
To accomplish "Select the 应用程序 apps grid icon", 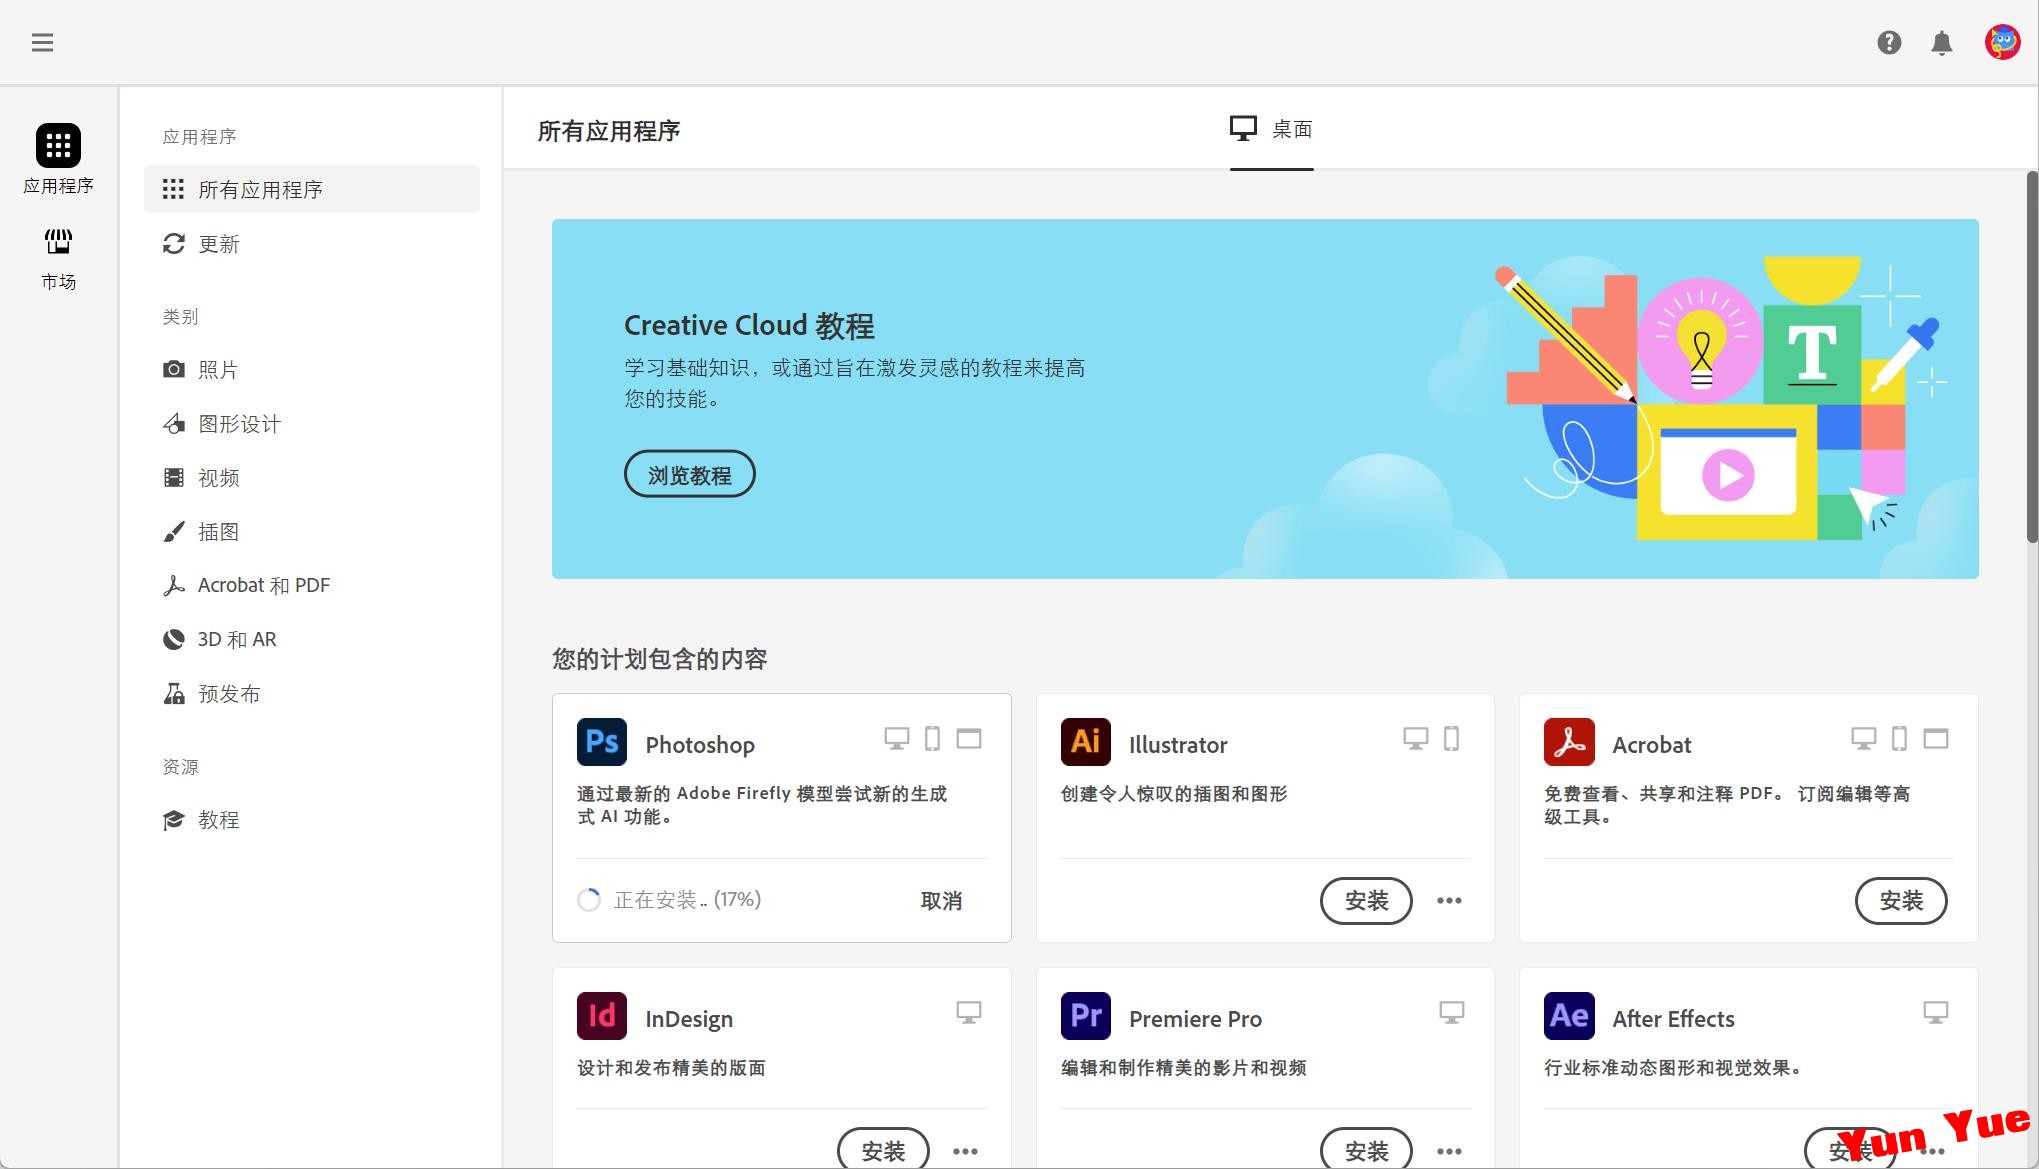I will click(58, 145).
